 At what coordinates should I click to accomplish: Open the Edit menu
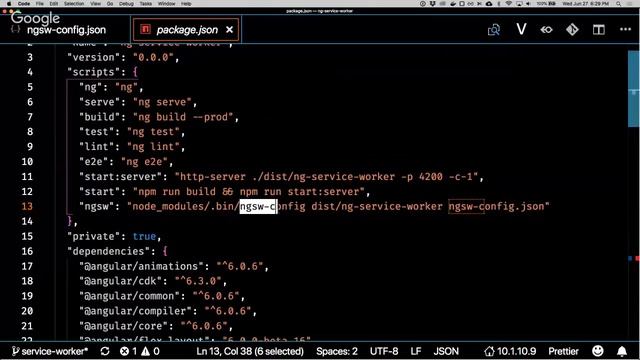tap(53, 4)
